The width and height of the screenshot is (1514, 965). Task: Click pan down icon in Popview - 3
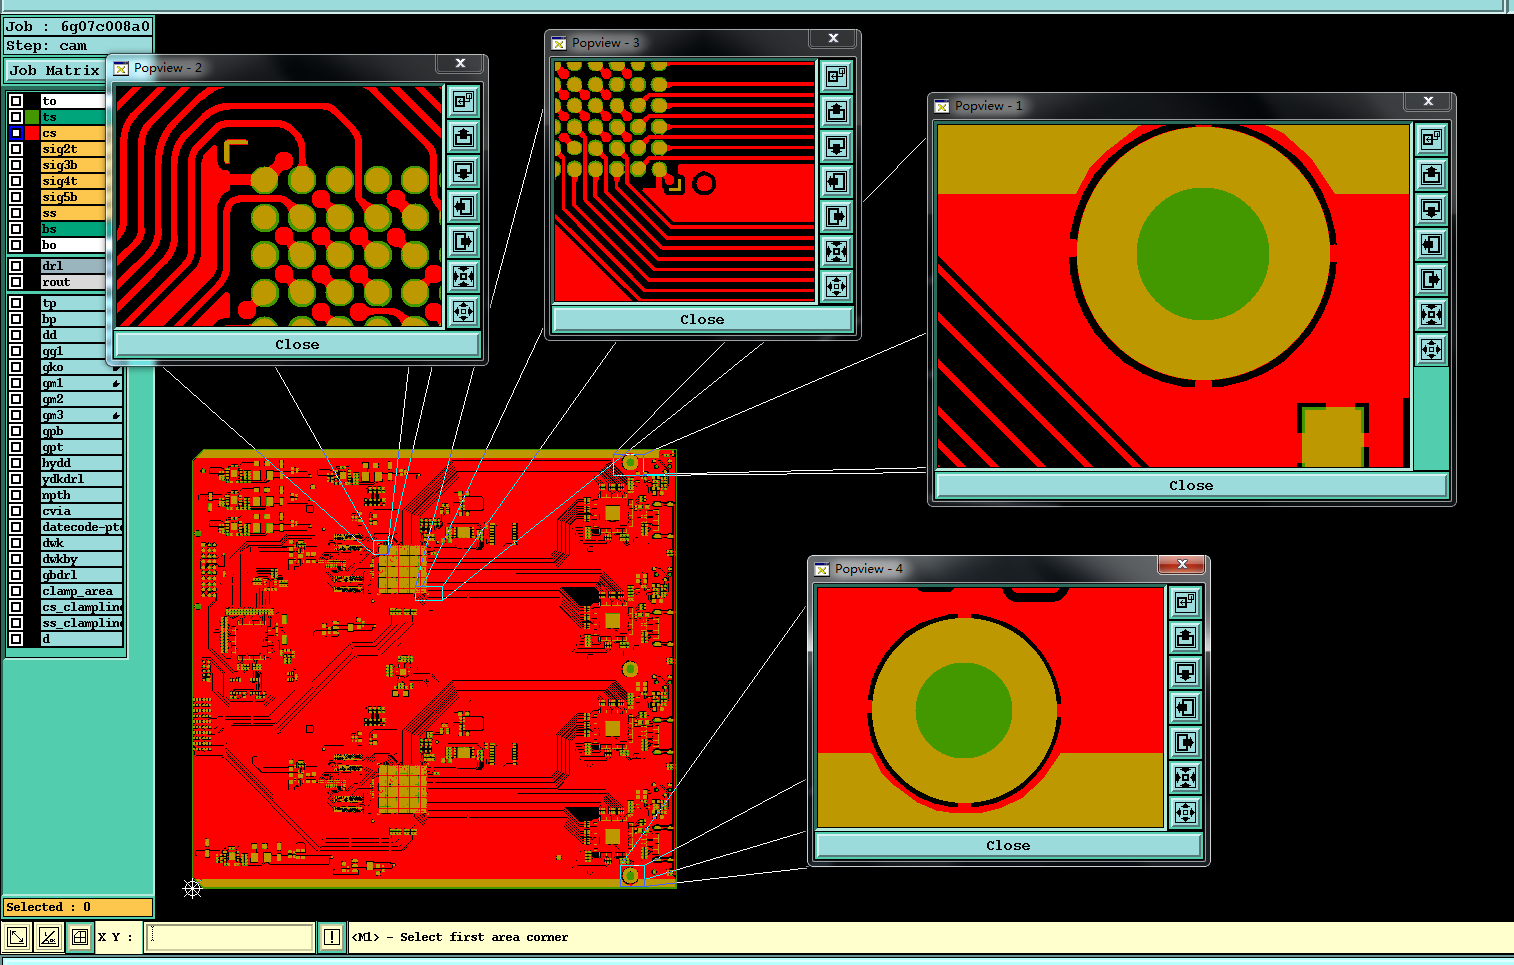(836, 146)
